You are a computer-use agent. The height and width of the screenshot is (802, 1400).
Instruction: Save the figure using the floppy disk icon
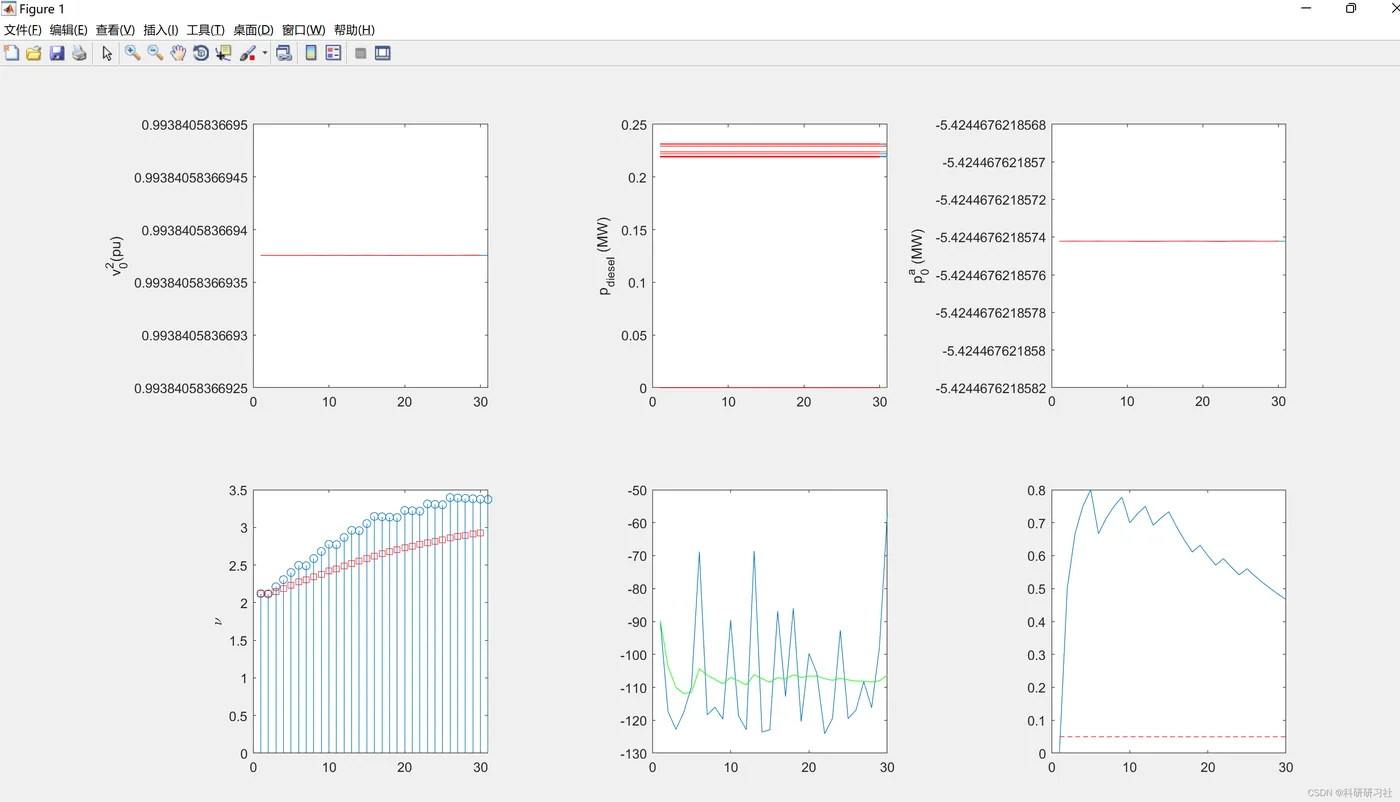[57, 53]
